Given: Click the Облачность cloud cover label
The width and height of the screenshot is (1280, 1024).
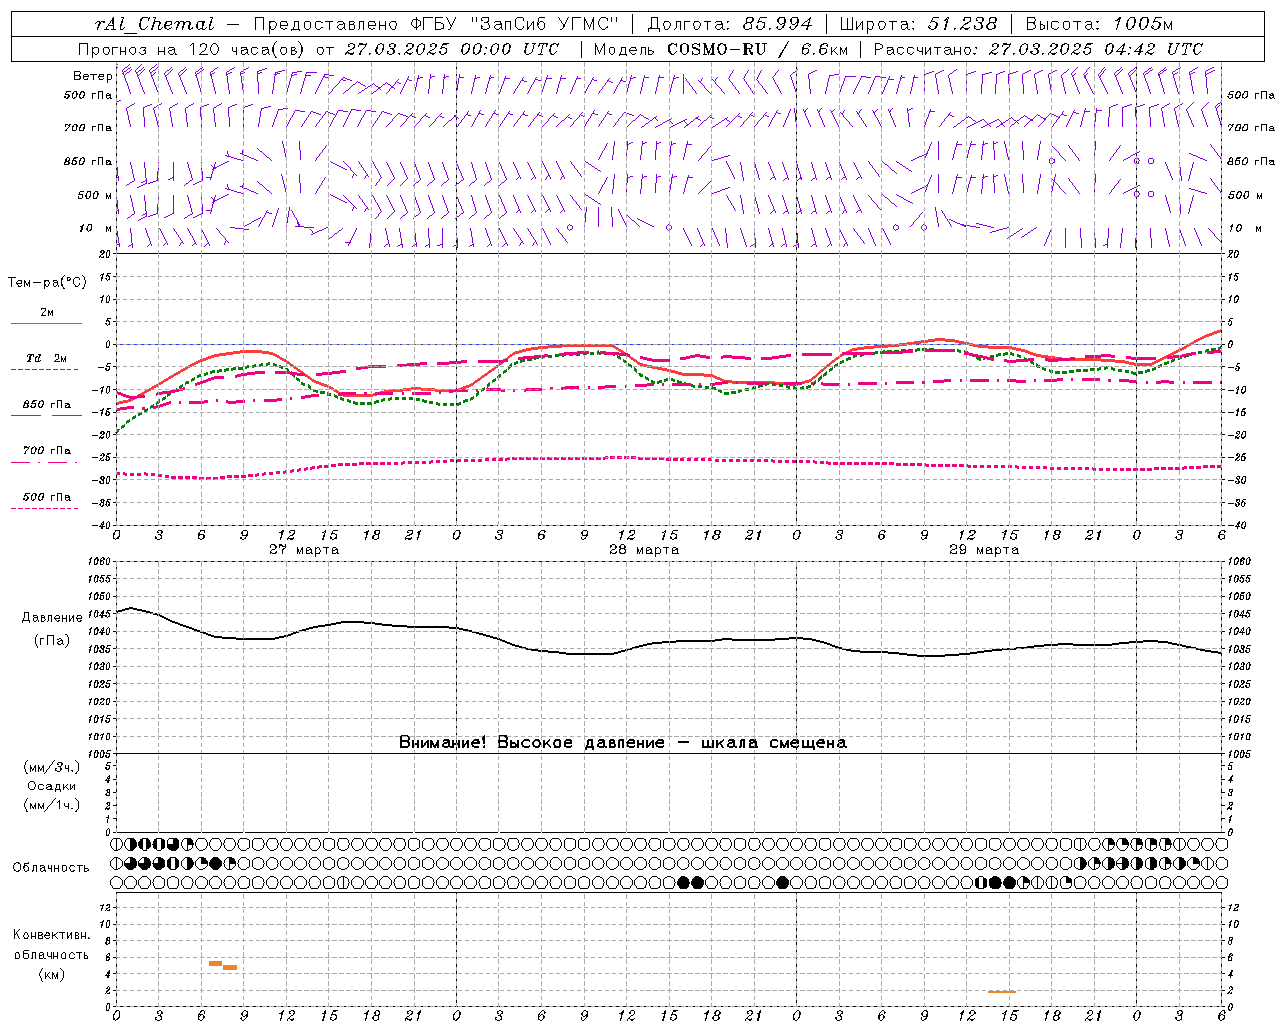Looking at the screenshot, I should click(51, 867).
